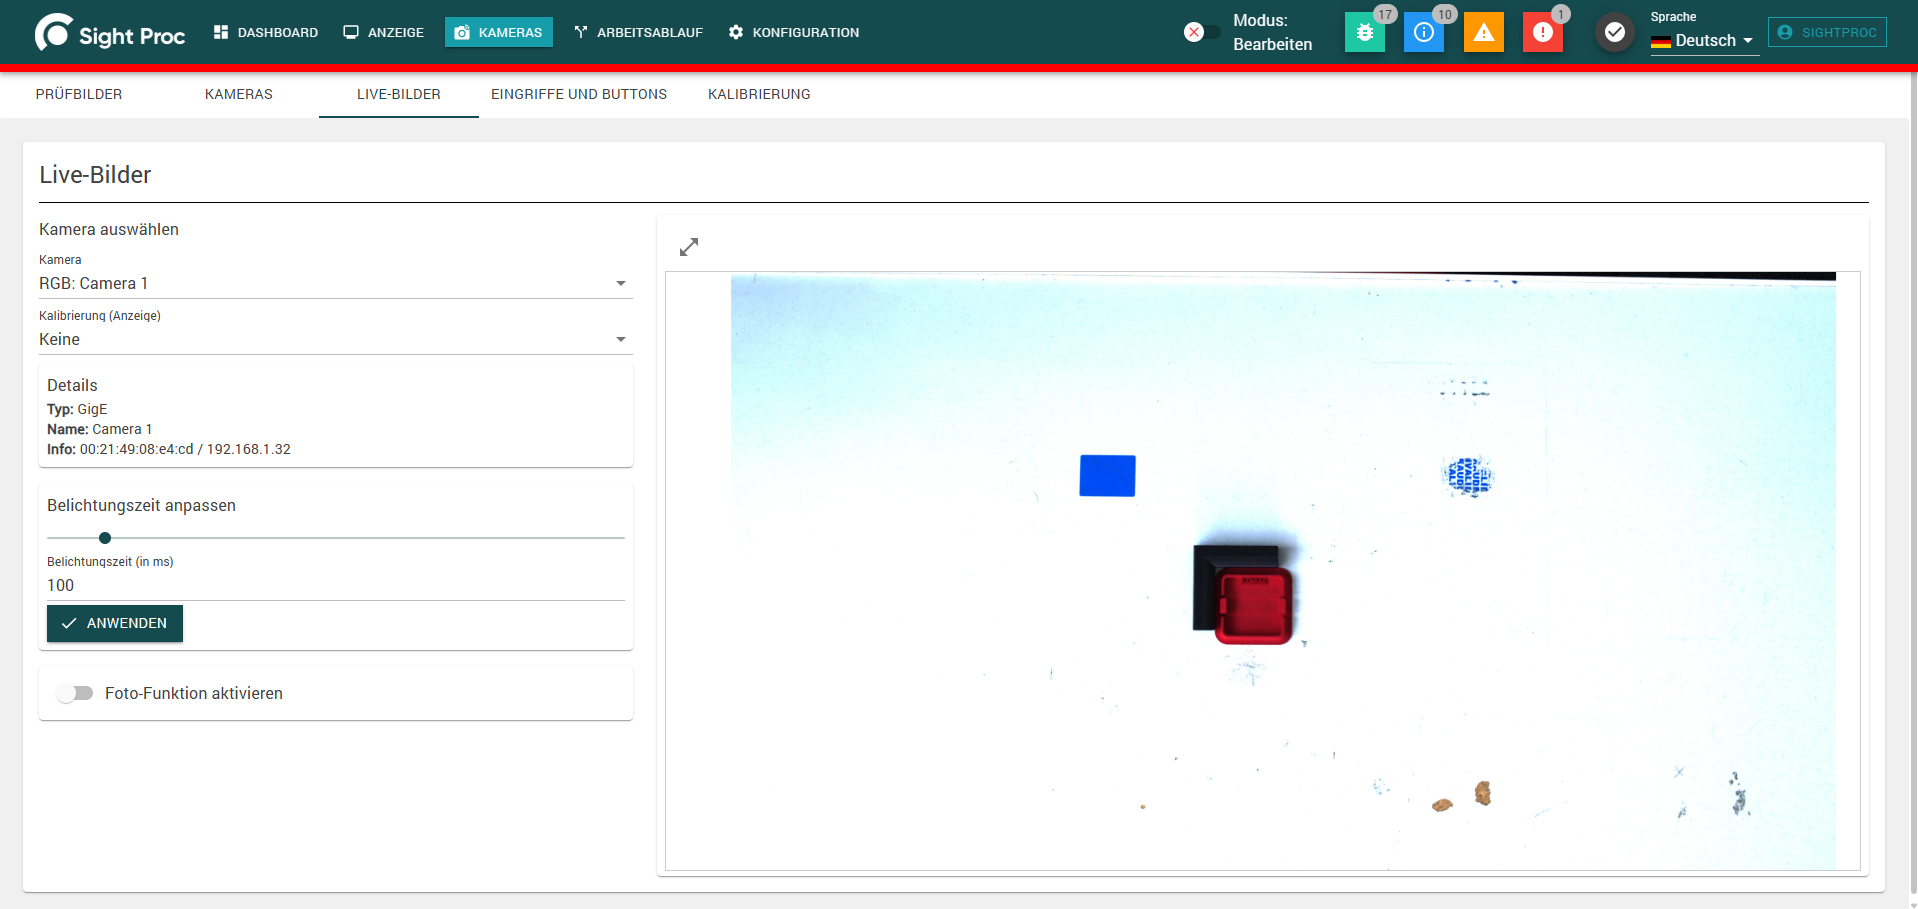Image resolution: width=1918 pixels, height=909 pixels.
Task: Click the live camera image
Action: coord(1283,571)
